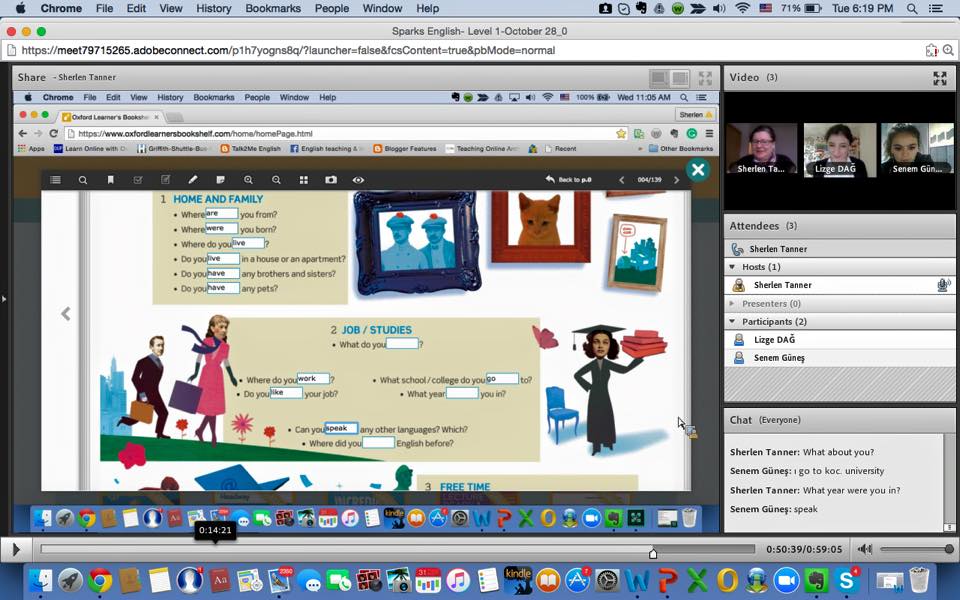Click Blogger Features bookmark in shared browser
This screenshot has width=960, height=600.
(x=405, y=149)
